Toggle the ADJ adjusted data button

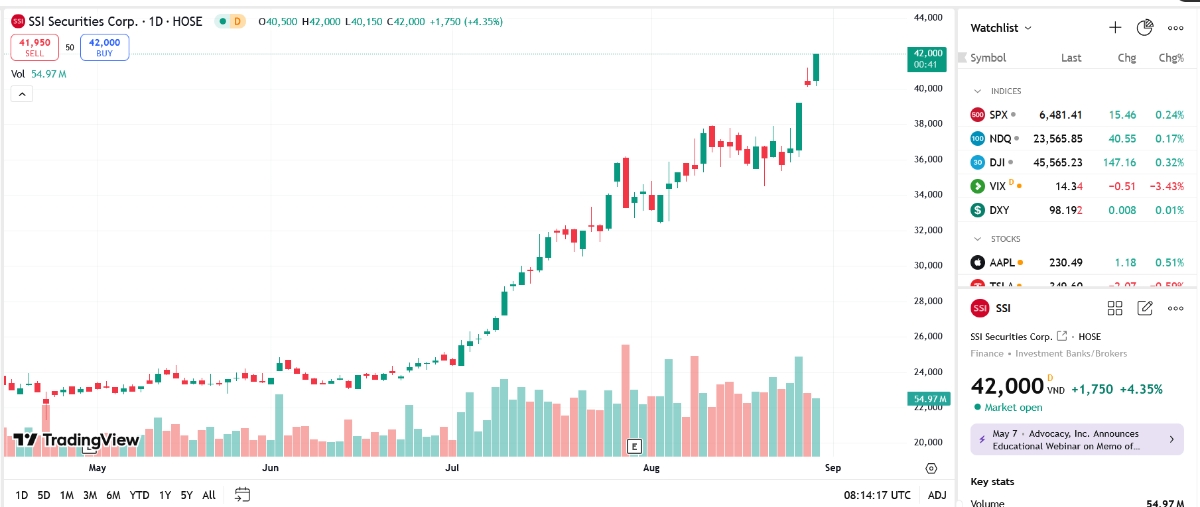click(936, 495)
